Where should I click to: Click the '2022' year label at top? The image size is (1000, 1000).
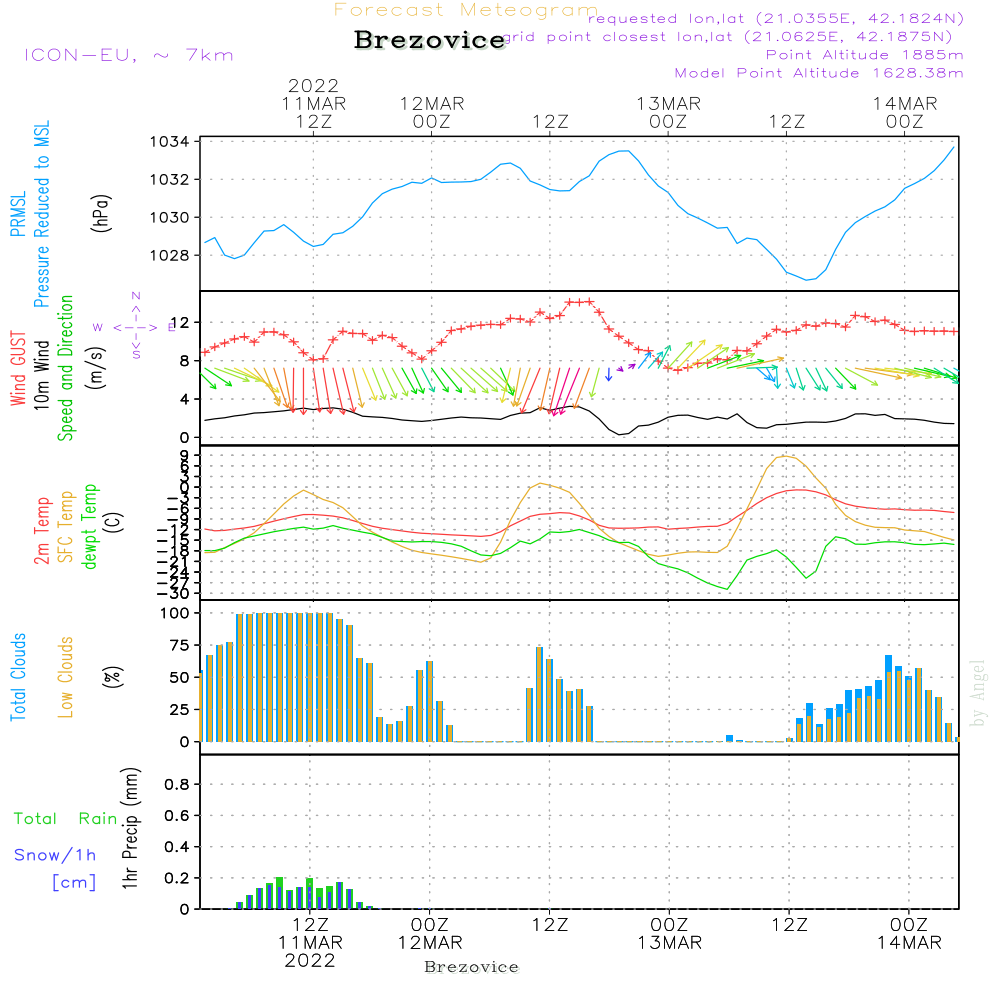[x=313, y=85]
